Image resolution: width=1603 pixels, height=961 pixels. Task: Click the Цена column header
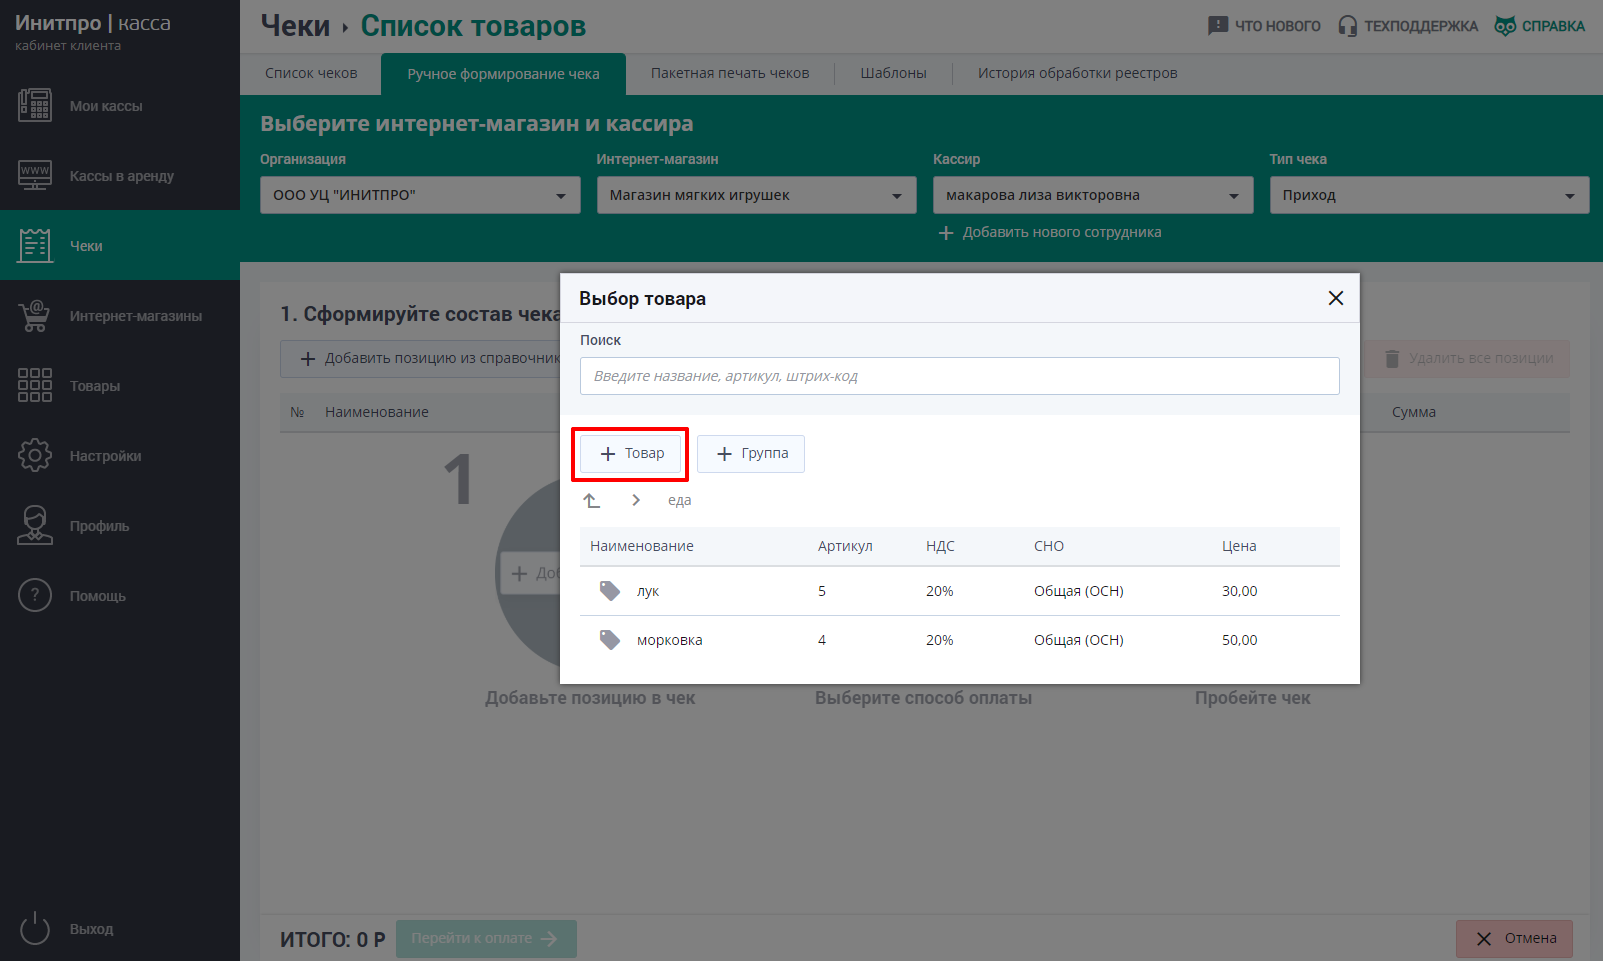(1239, 546)
